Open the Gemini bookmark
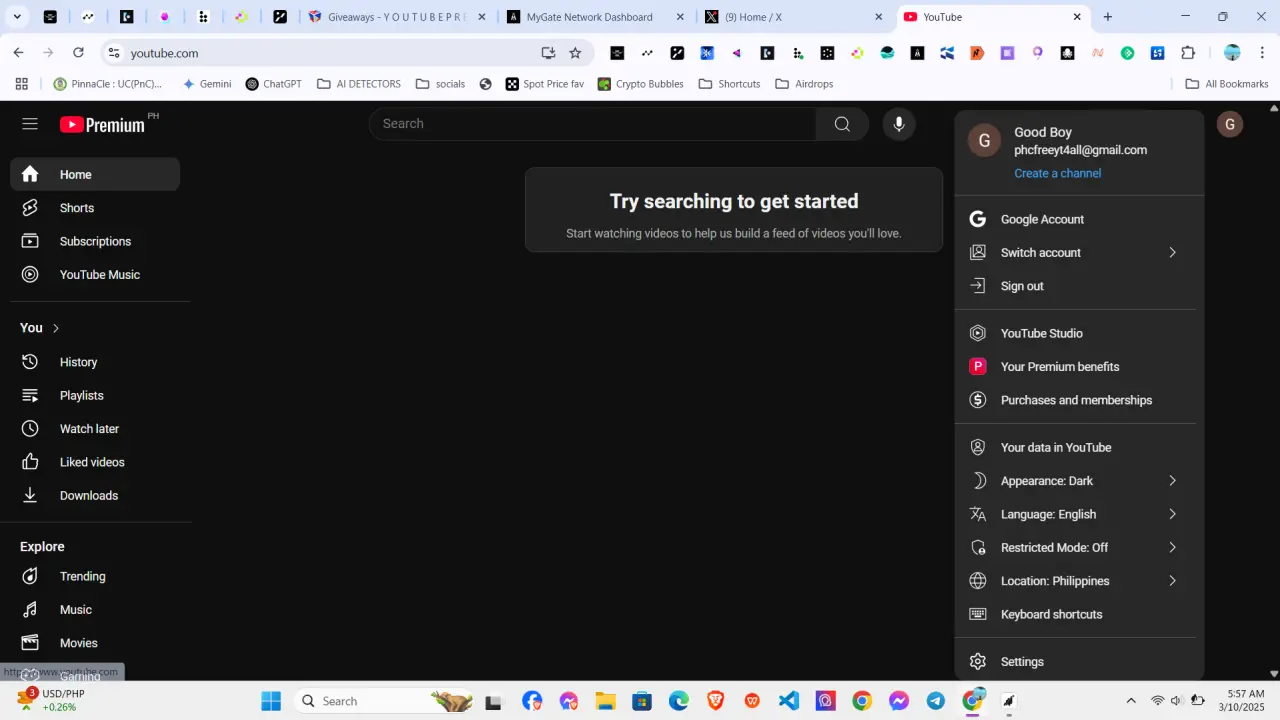Image resolution: width=1280 pixels, height=720 pixels. (206, 84)
